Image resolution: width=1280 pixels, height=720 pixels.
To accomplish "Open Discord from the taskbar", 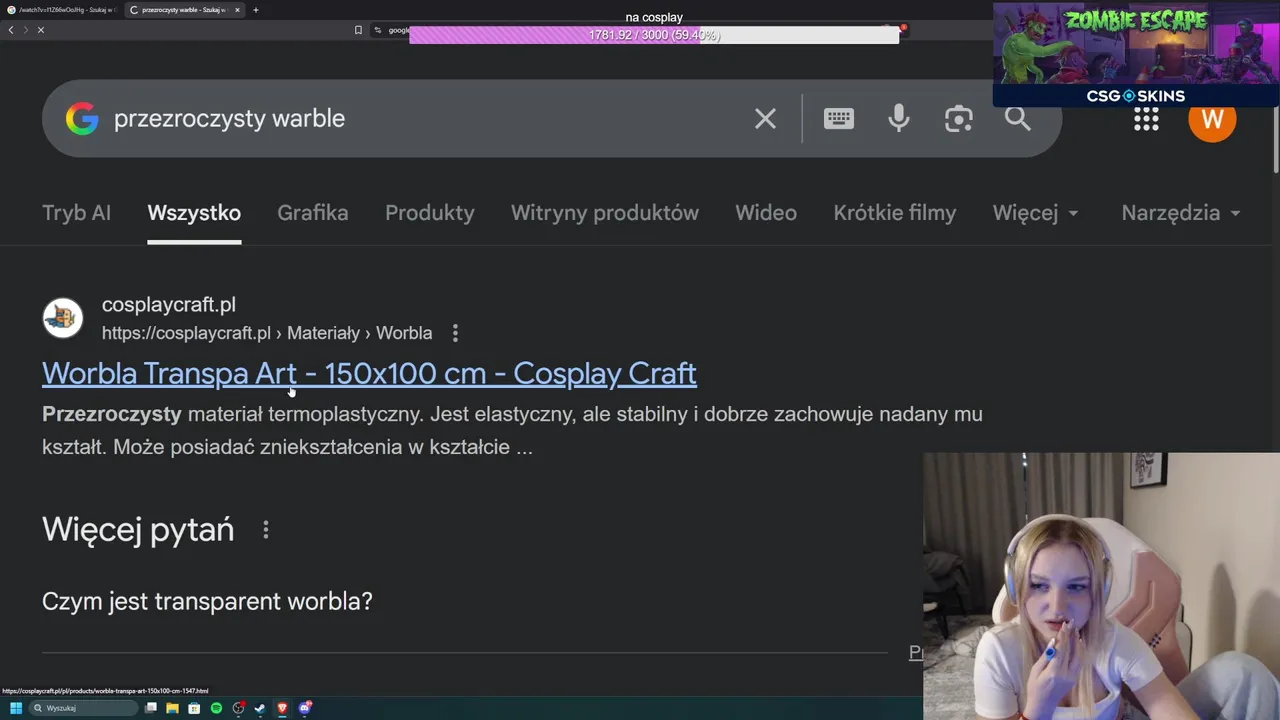I will point(305,708).
